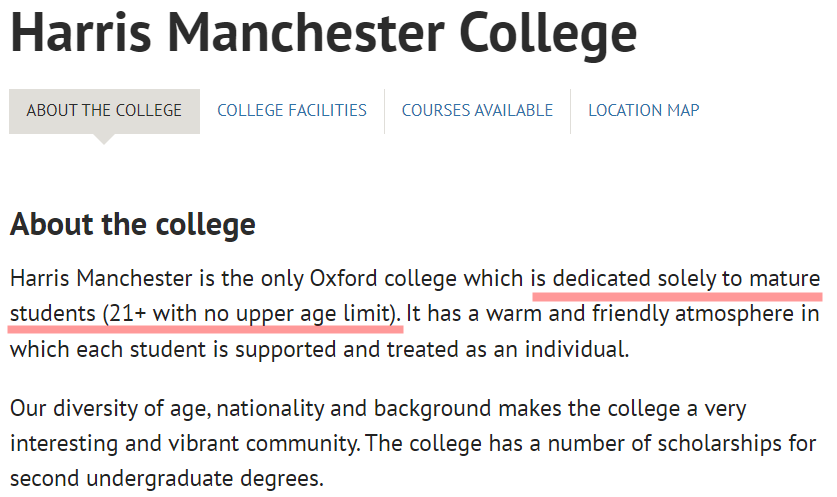Click 'Harris Manchester' at the start of the first paragraph
The height and width of the screenshot is (497, 837).
(x=101, y=279)
